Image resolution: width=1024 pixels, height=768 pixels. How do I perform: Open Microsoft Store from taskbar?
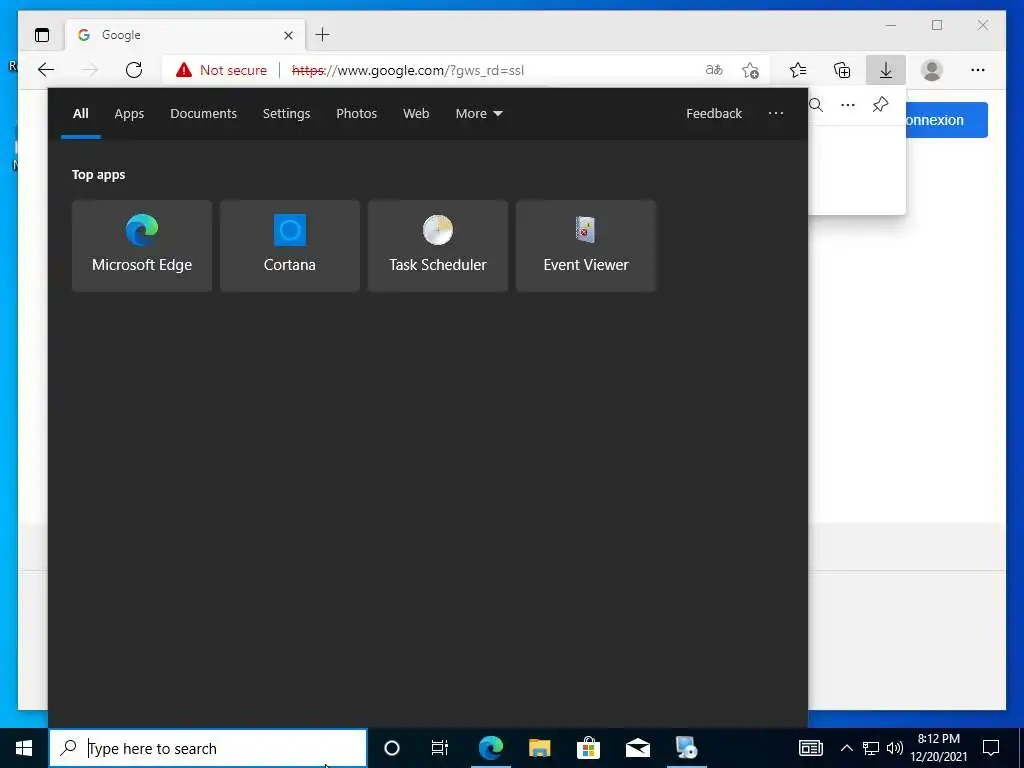pyautogui.click(x=588, y=748)
